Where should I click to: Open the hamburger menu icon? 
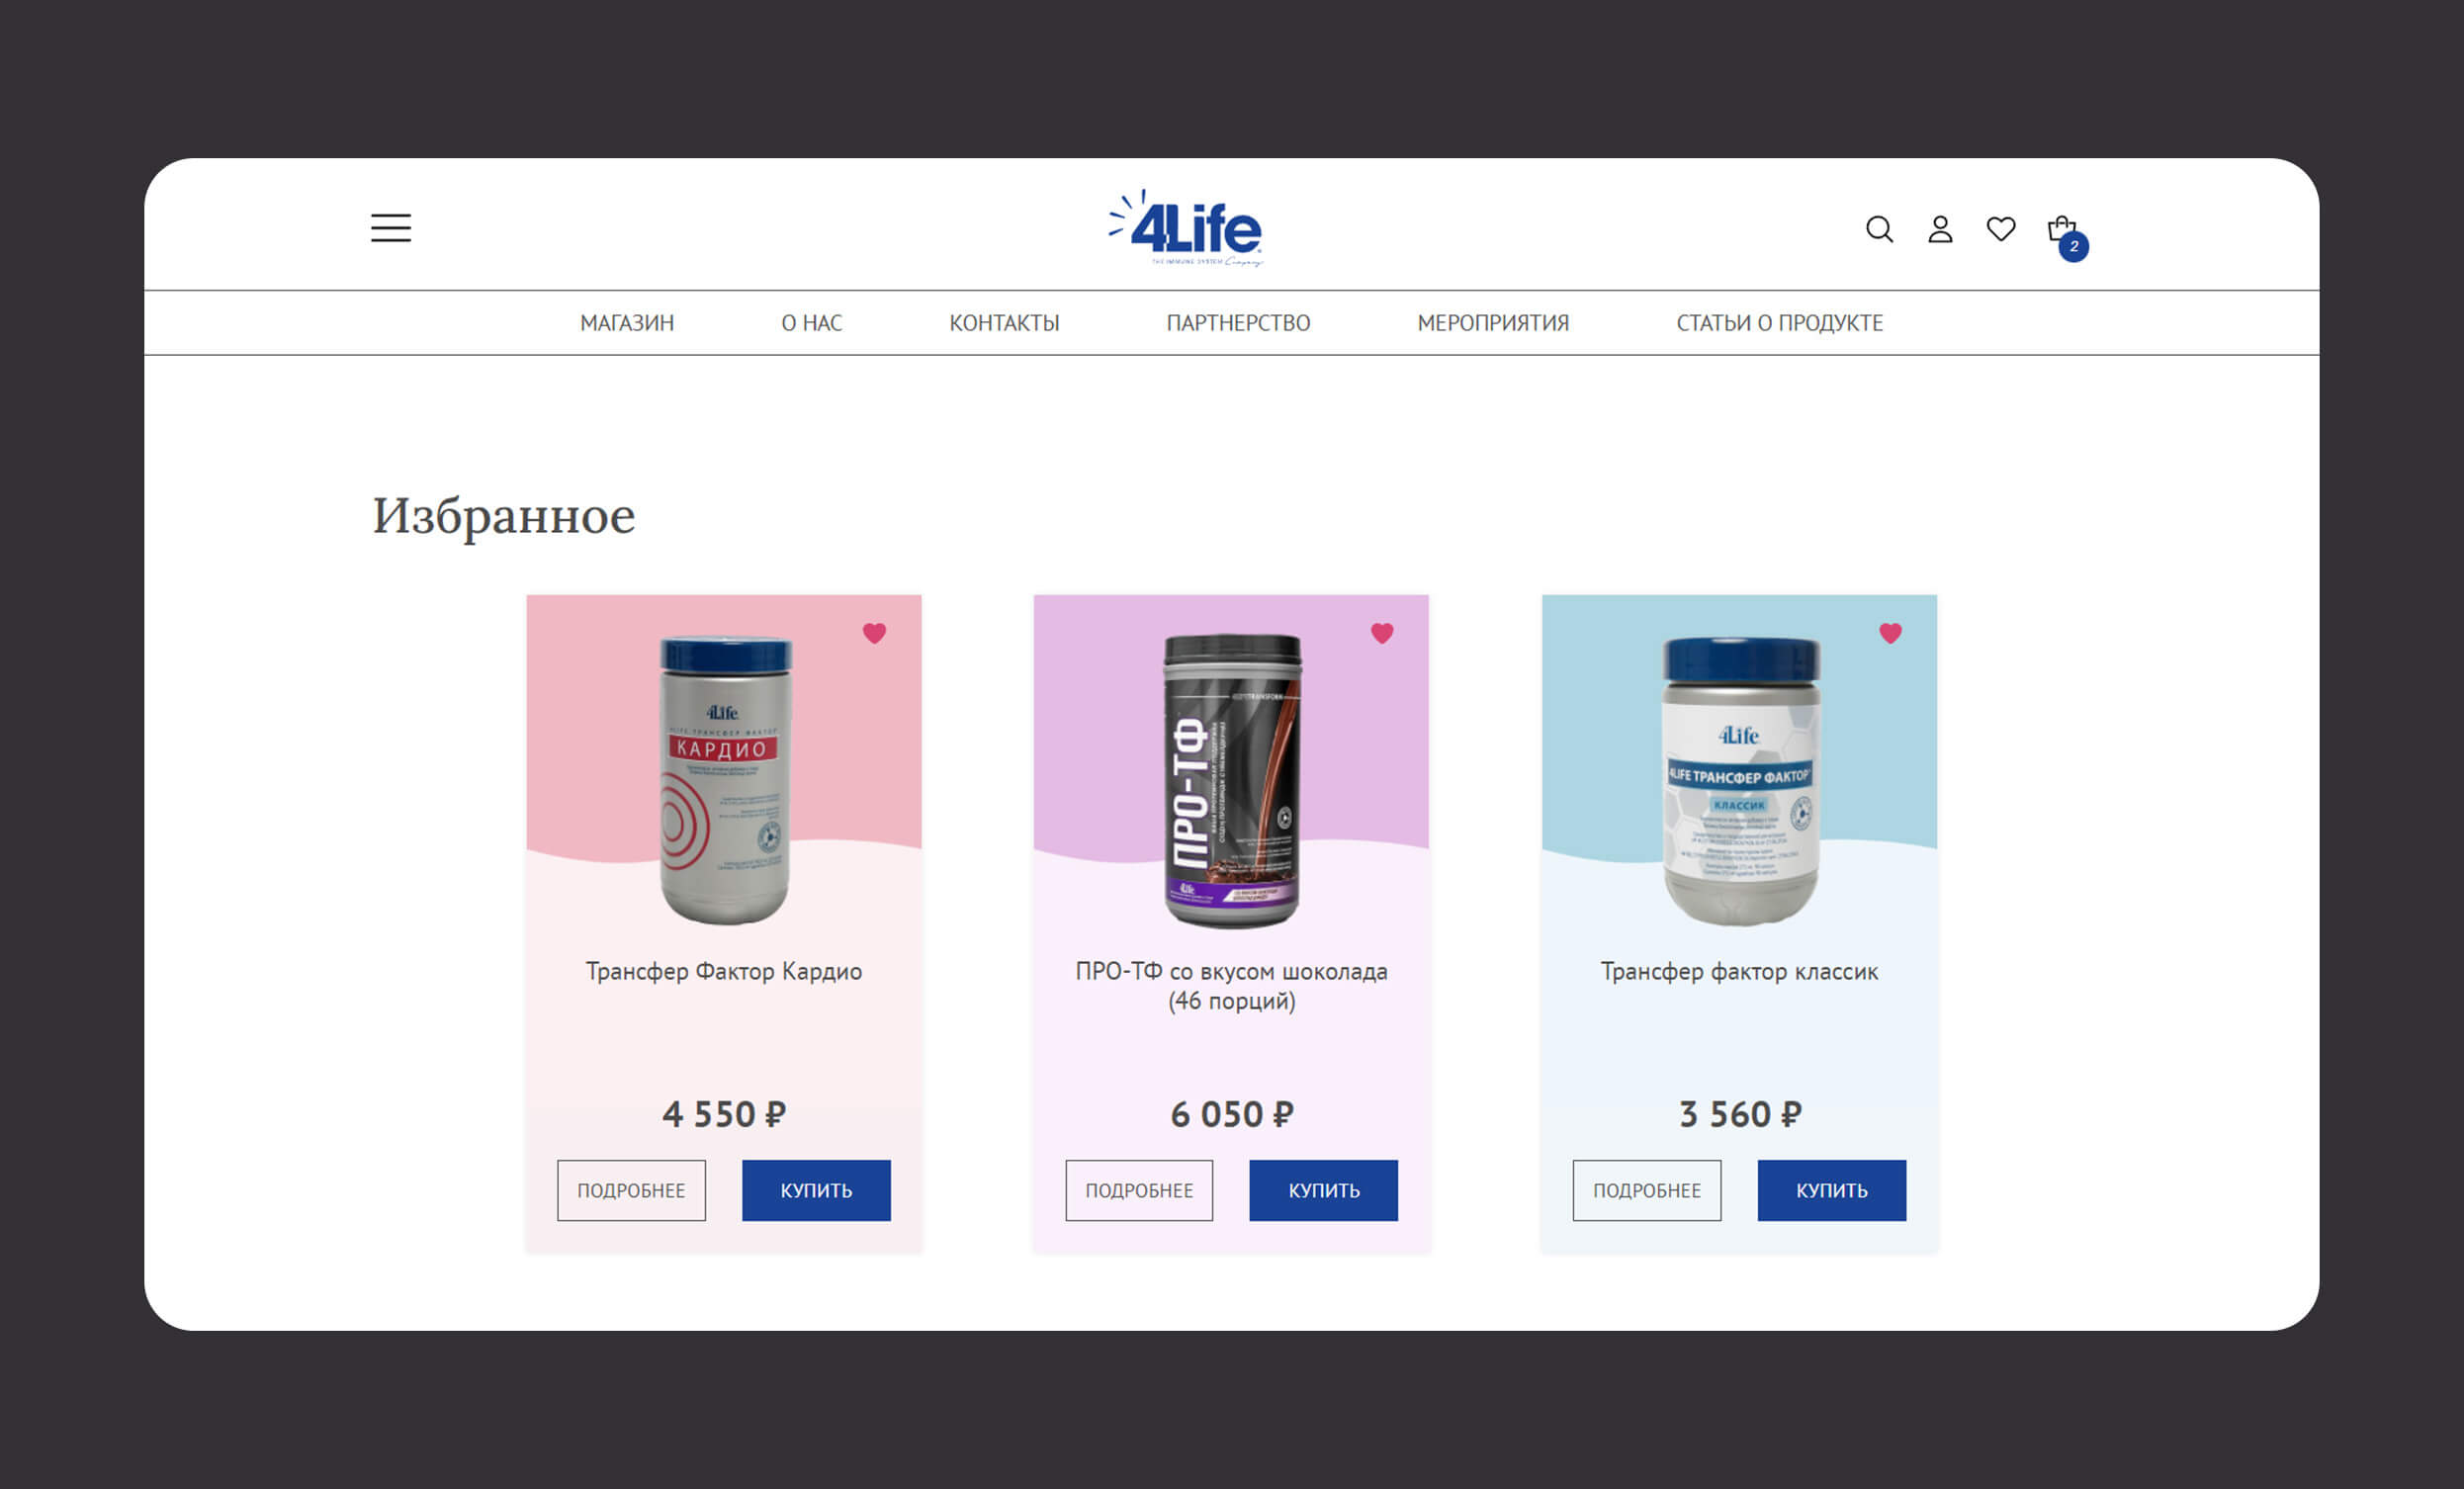pyautogui.click(x=391, y=228)
